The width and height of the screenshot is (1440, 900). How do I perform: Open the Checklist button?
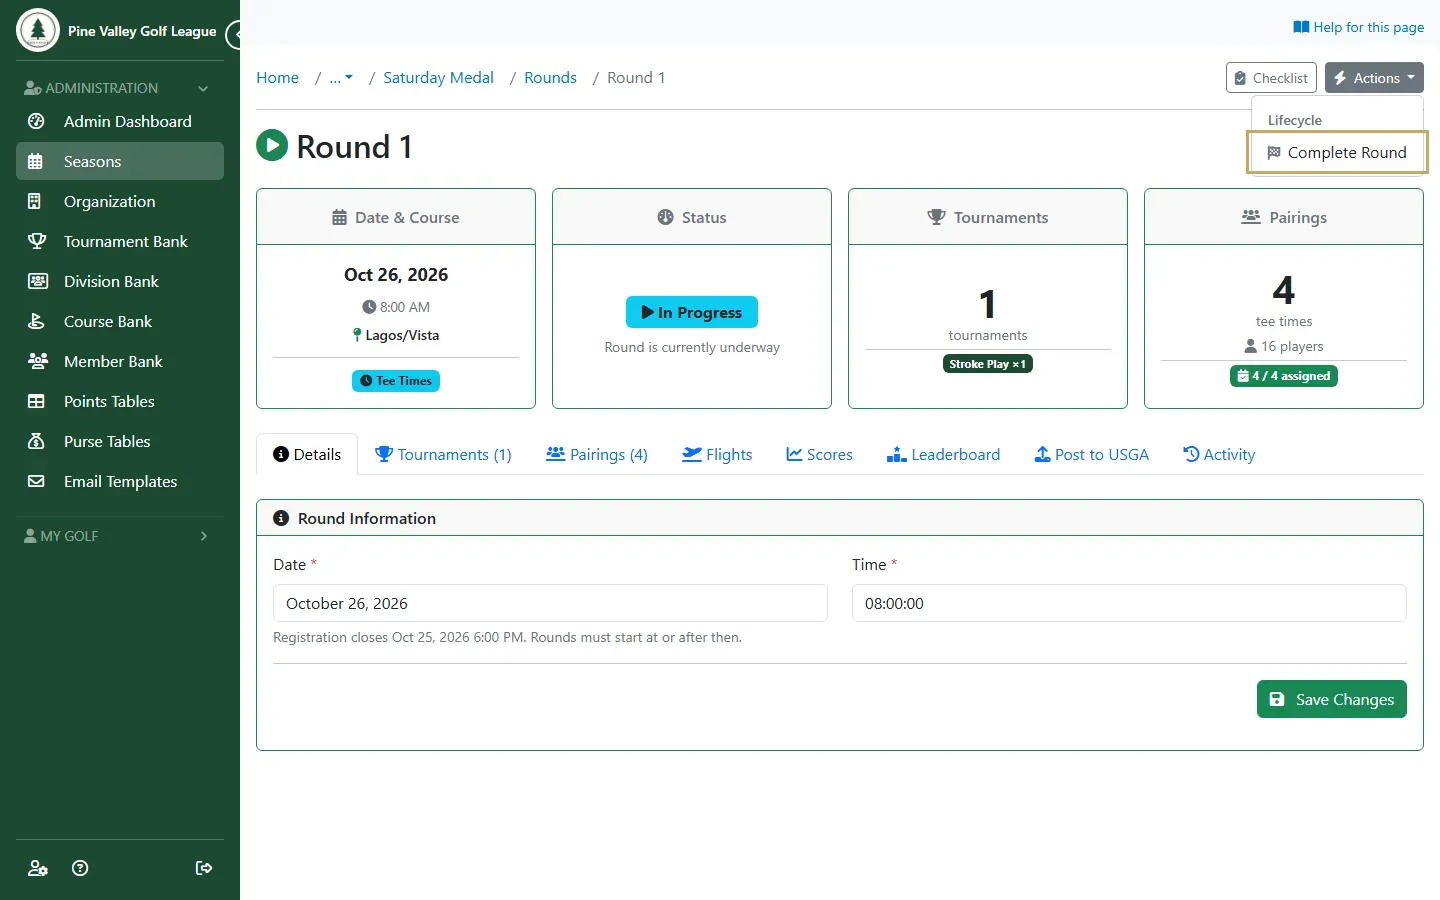(1271, 78)
